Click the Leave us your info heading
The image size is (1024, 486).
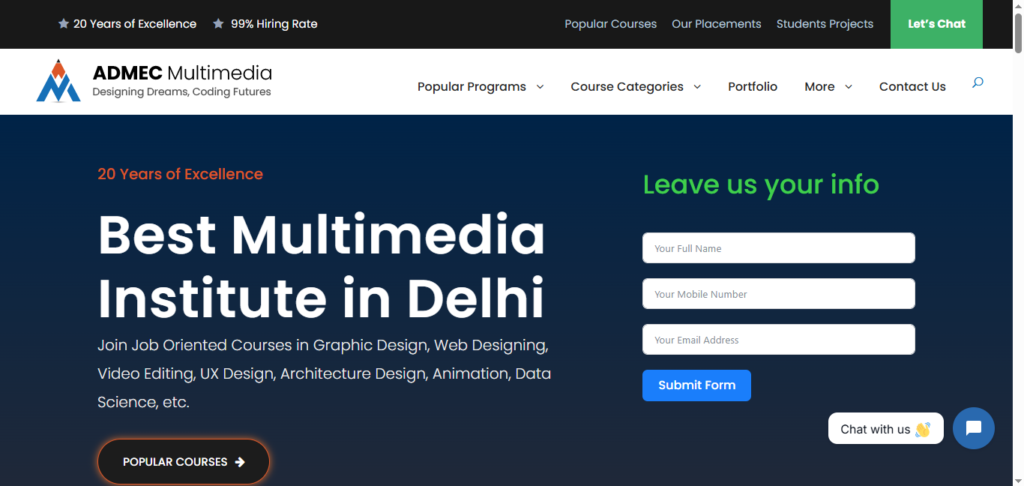(x=761, y=184)
